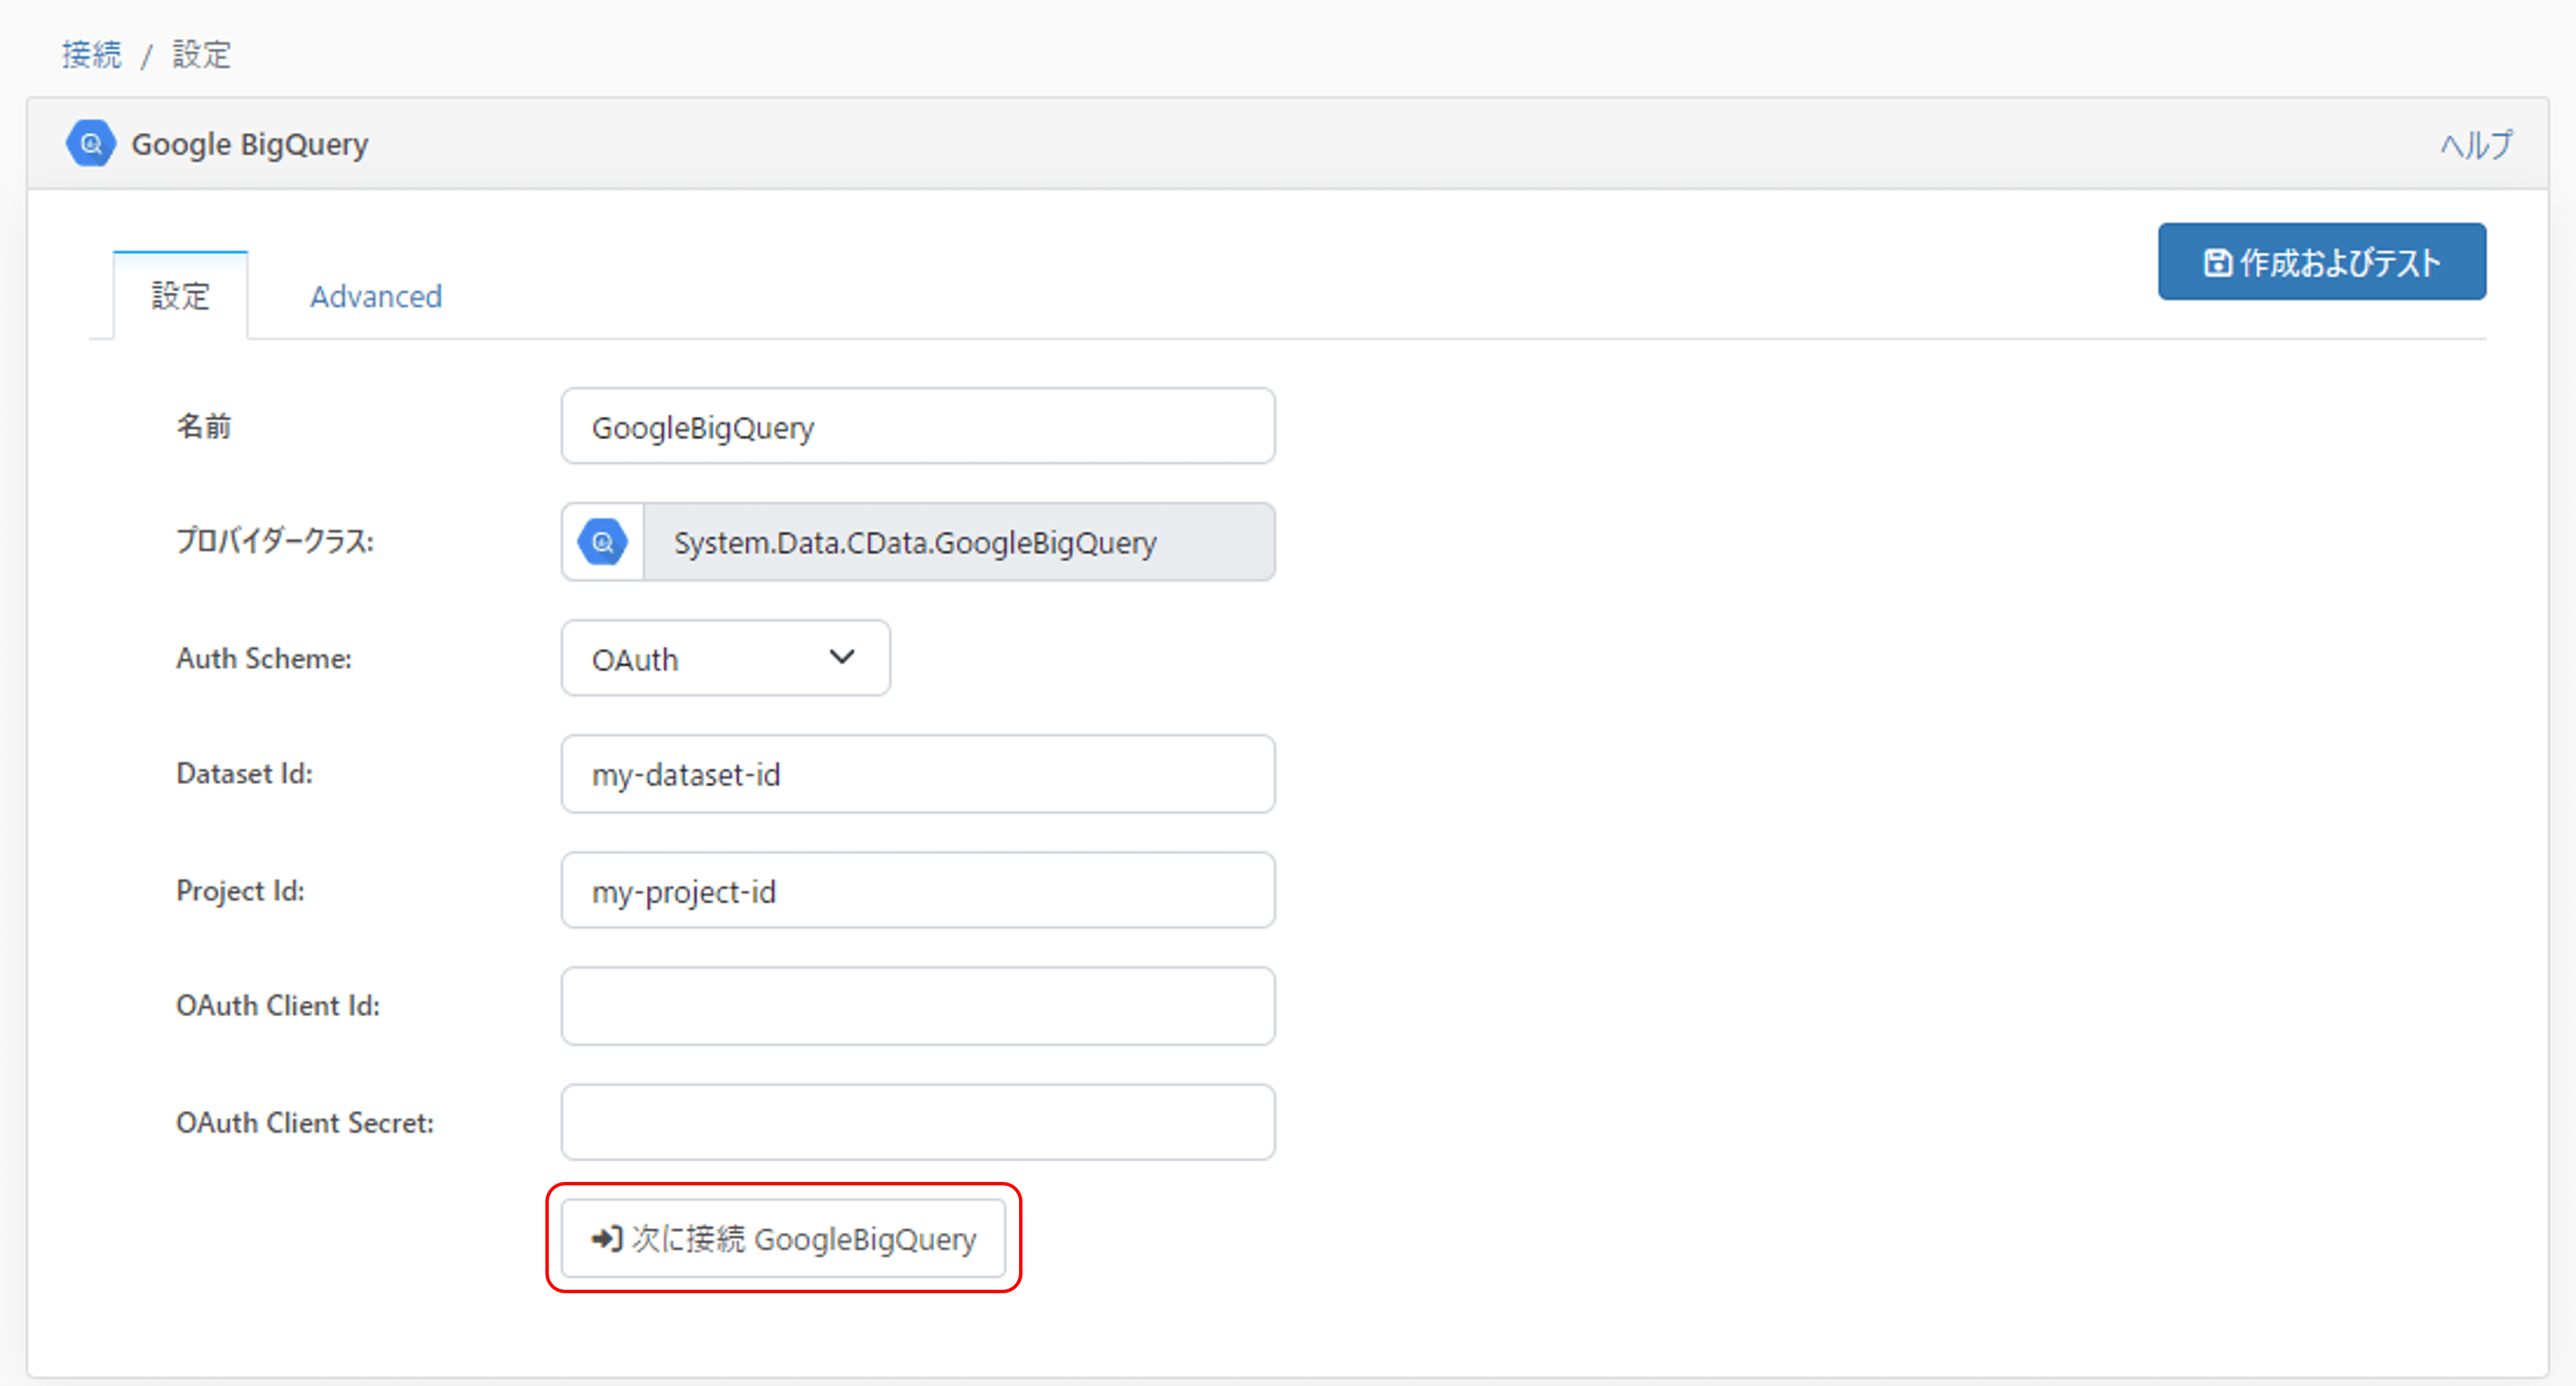The width and height of the screenshot is (2576, 1386).
Task: Click the System.Data.CData.GoogleBigQuery provider class field
Action: 957,542
